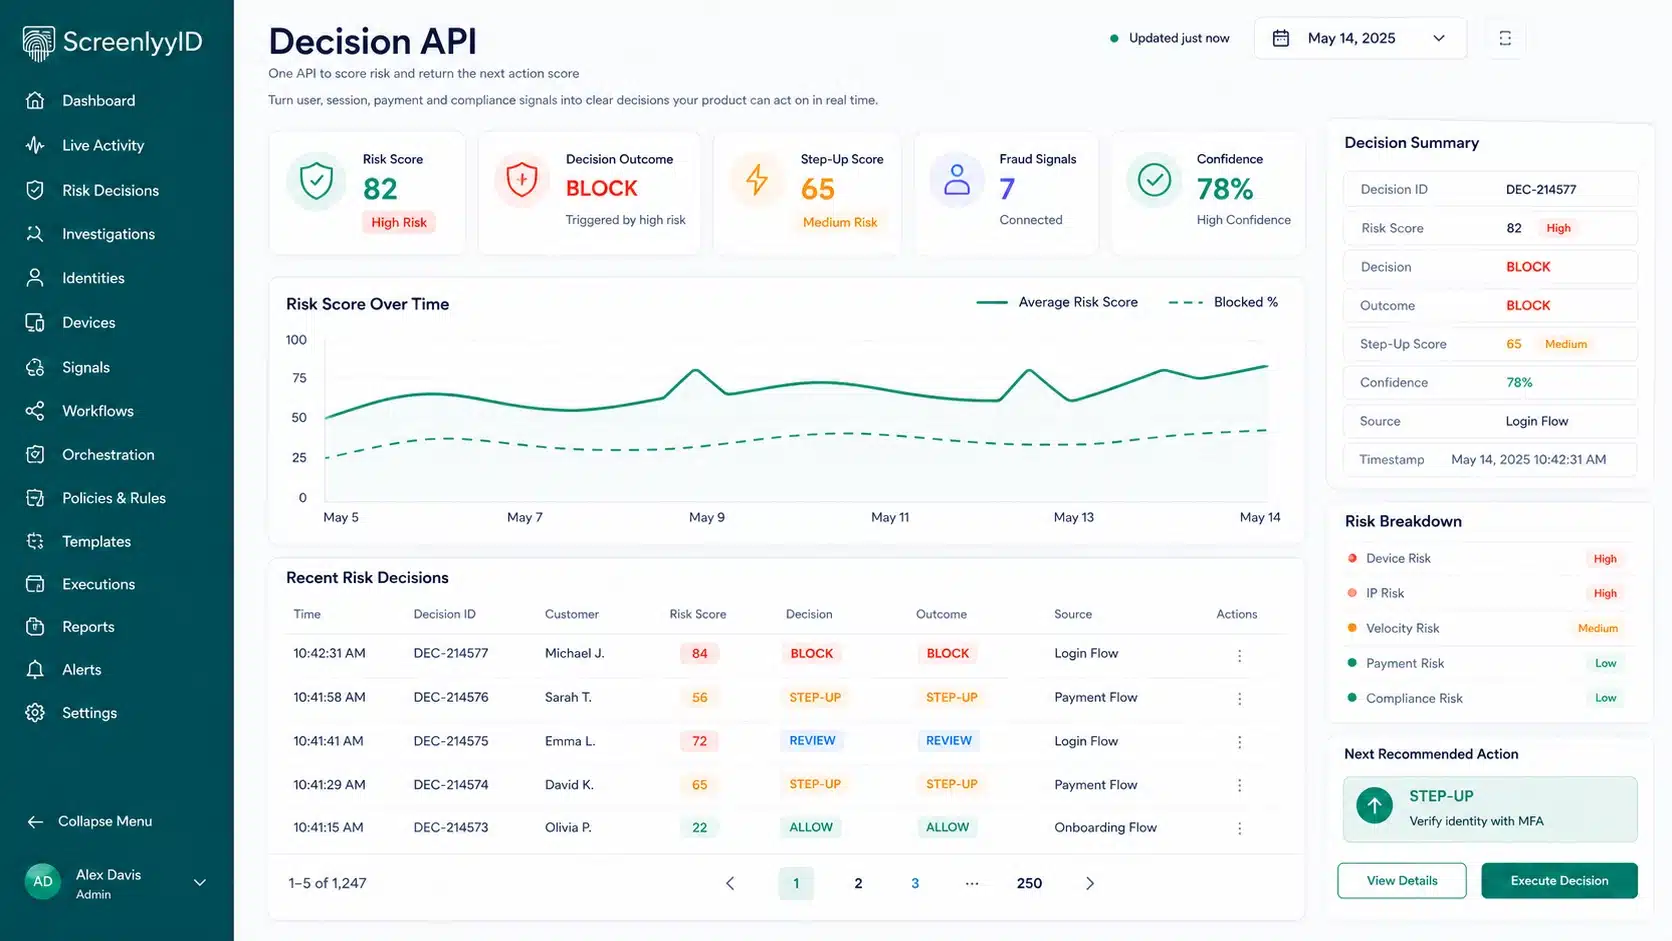Open actions menu for Emma L. row

[x=1239, y=742]
